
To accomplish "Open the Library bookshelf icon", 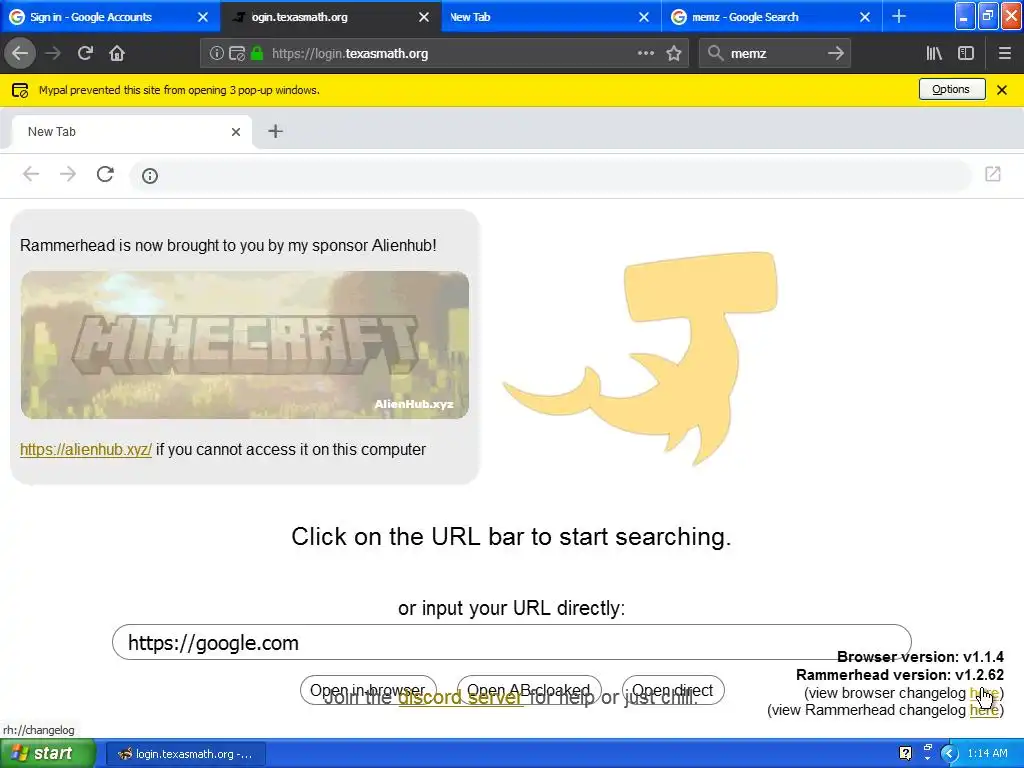I will point(934,54).
